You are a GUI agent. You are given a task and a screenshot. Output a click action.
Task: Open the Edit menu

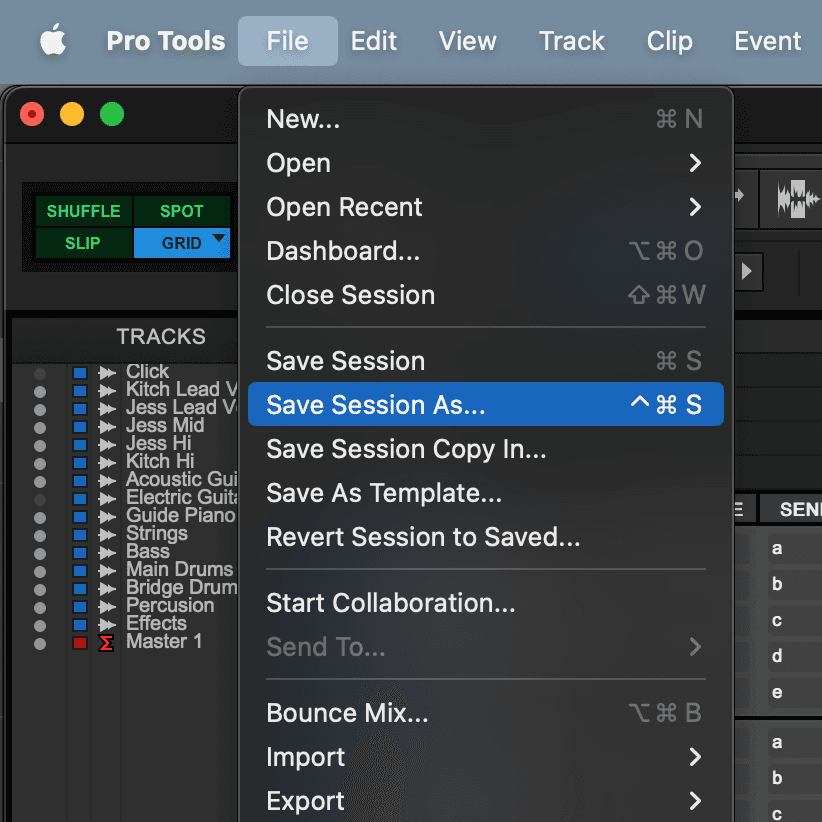(373, 41)
